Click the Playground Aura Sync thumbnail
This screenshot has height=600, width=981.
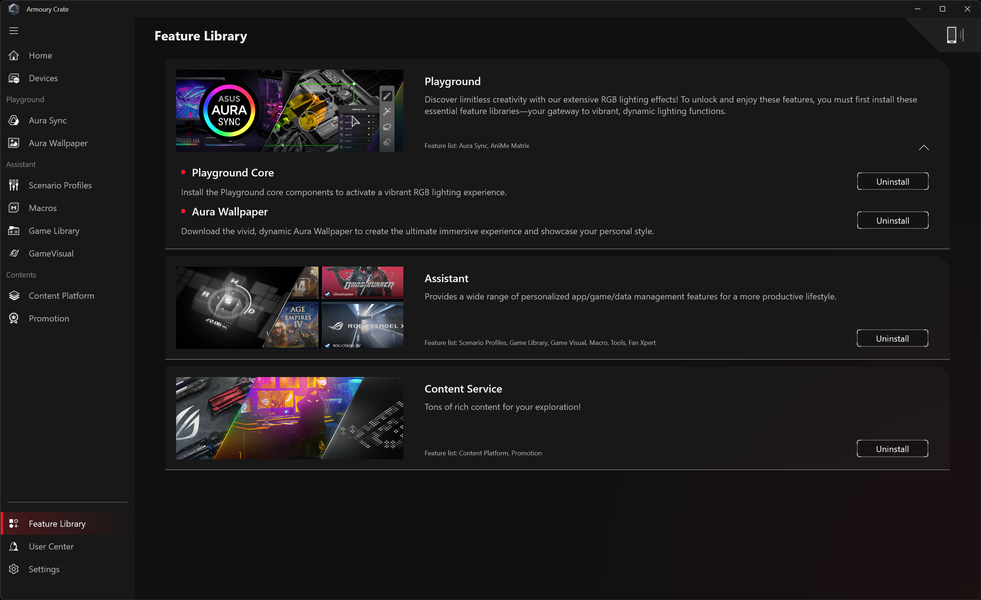(290, 111)
